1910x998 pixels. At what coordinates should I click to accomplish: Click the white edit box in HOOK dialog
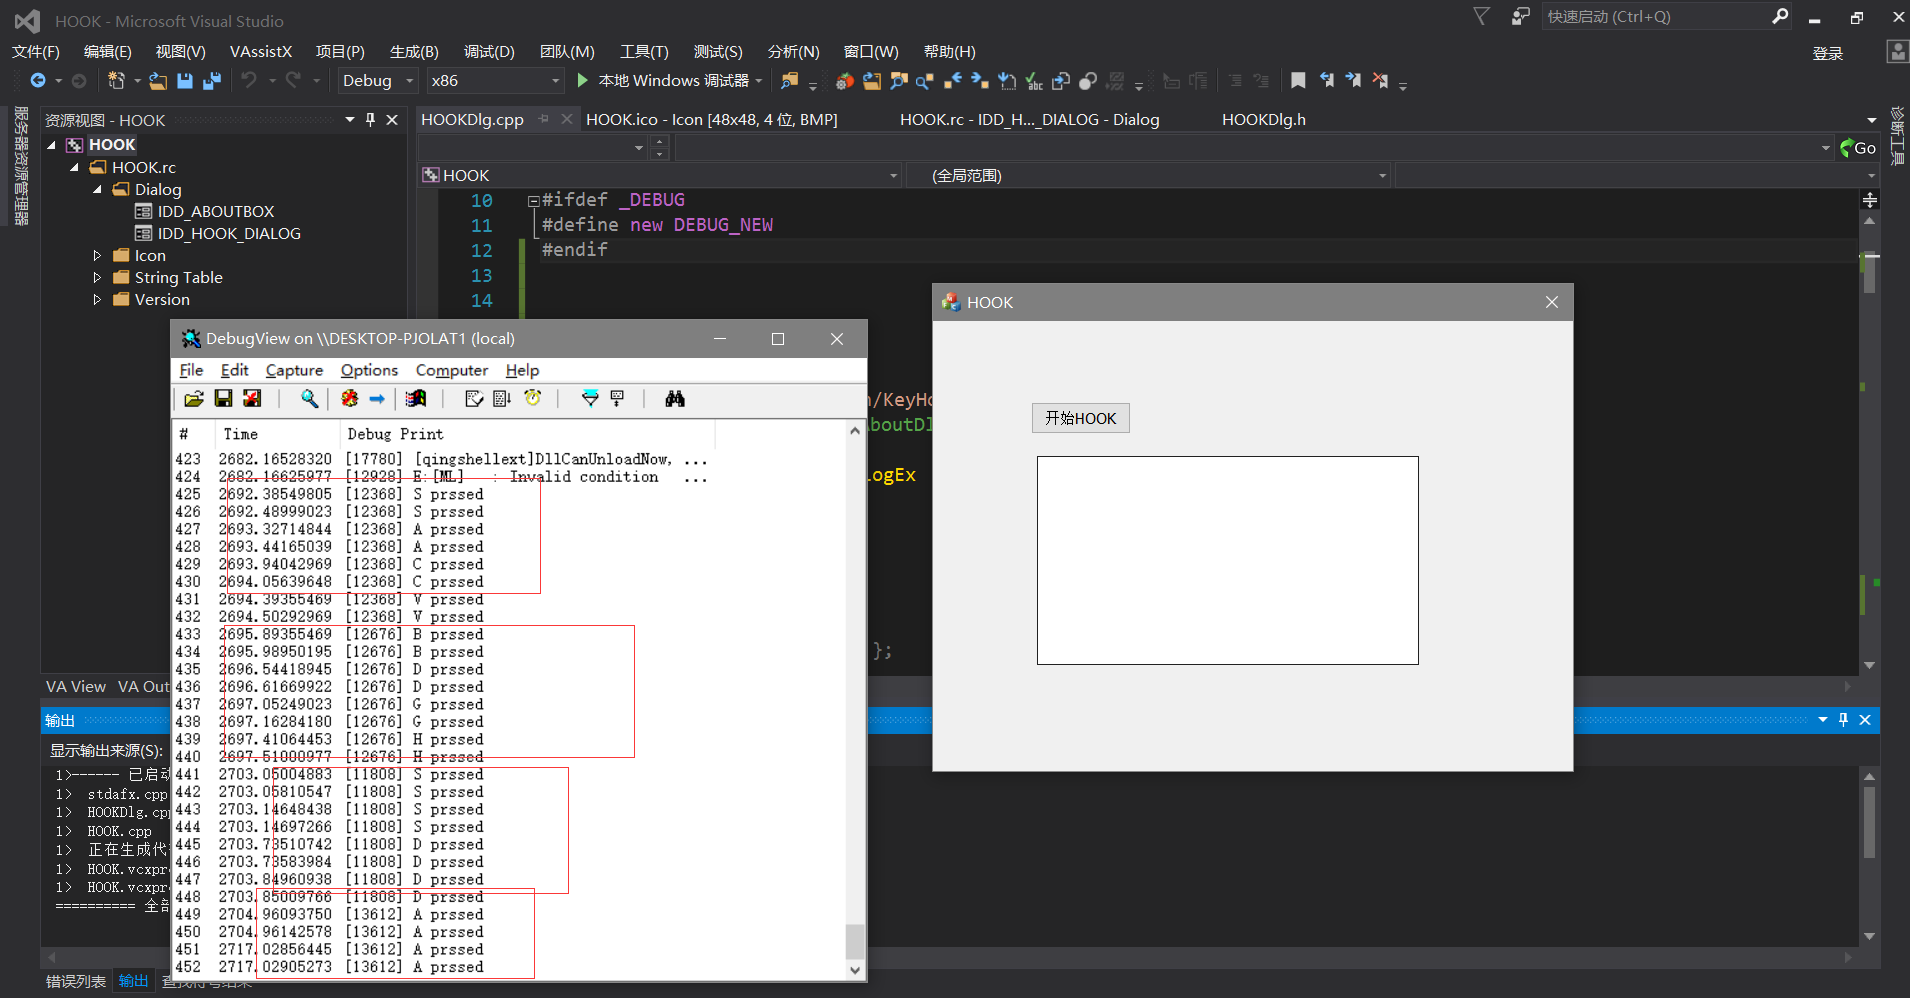1228,560
